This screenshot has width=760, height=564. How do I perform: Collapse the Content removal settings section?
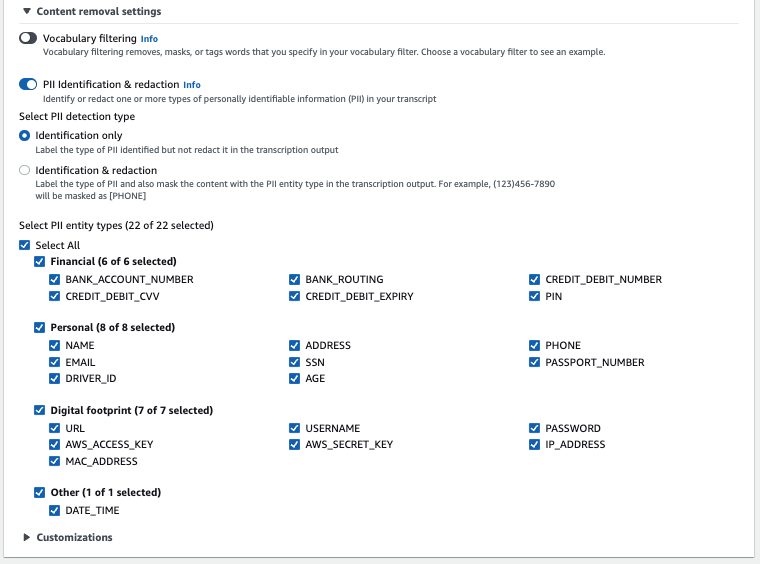coord(27,12)
